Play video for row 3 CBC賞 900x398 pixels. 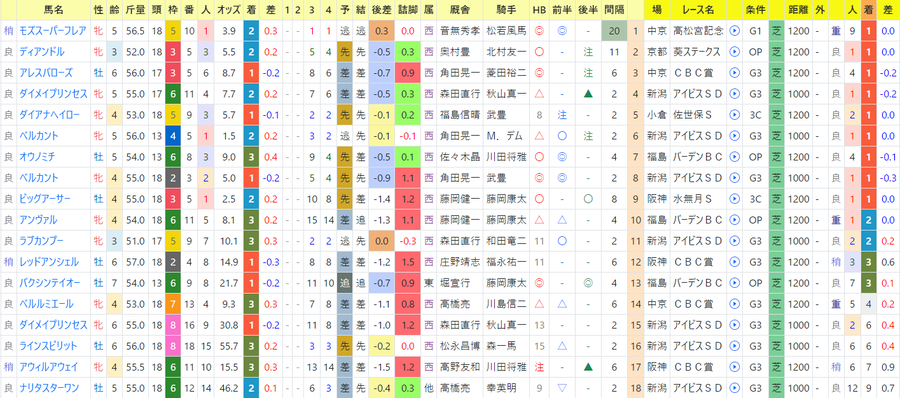(x=734, y=73)
